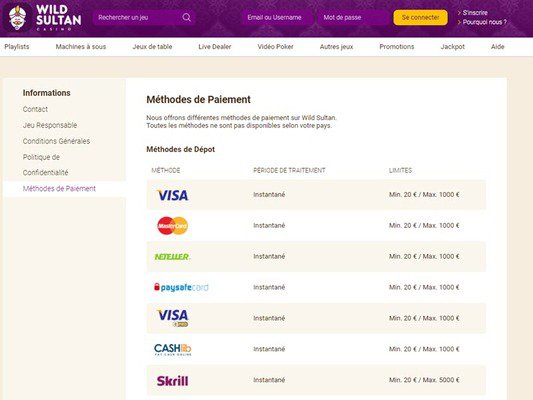This screenshot has height=400, width=533.
Task: Click the search magnifier icon
Action: coord(187,17)
